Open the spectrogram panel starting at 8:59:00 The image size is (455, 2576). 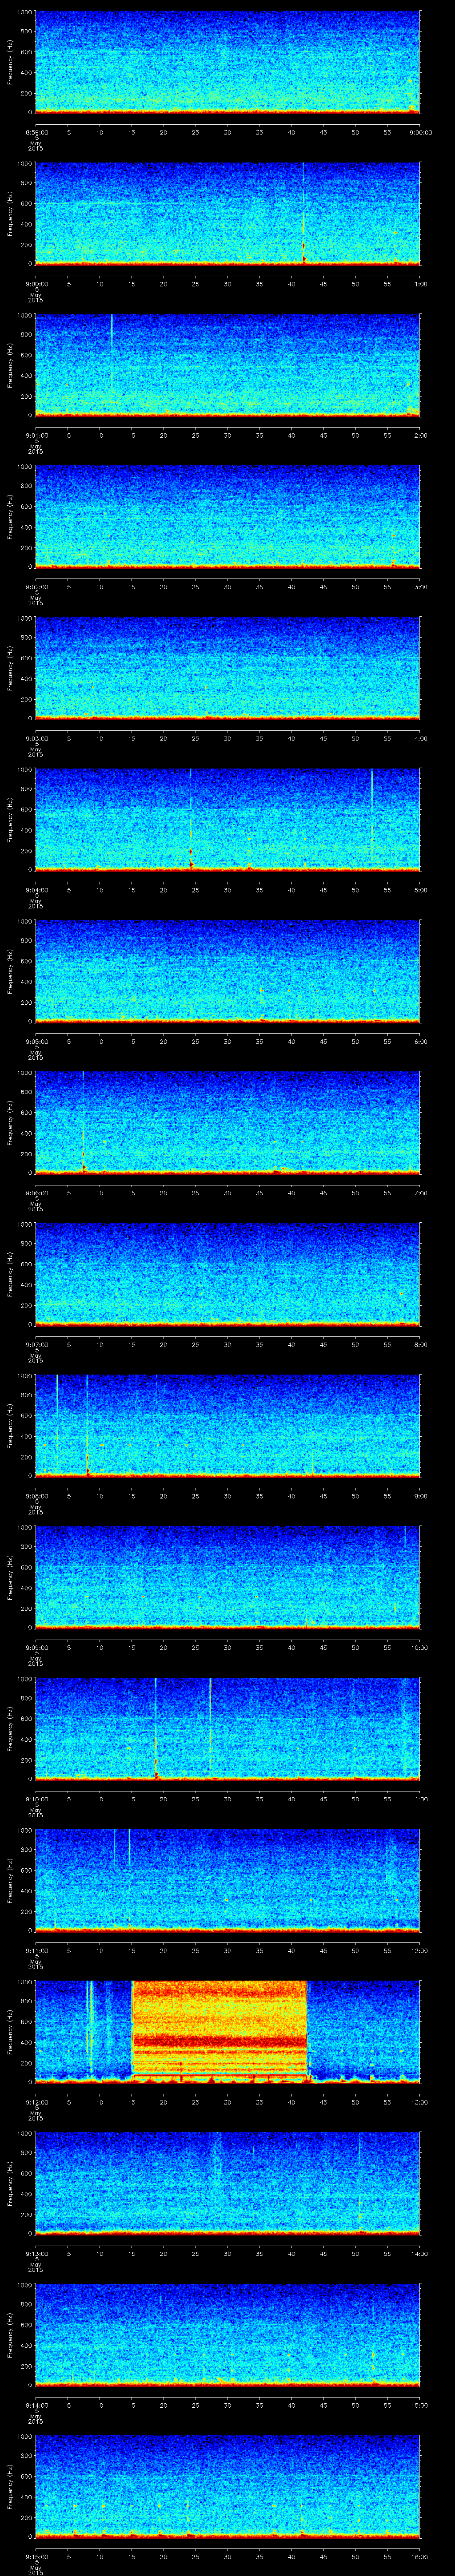(x=227, y=62)
